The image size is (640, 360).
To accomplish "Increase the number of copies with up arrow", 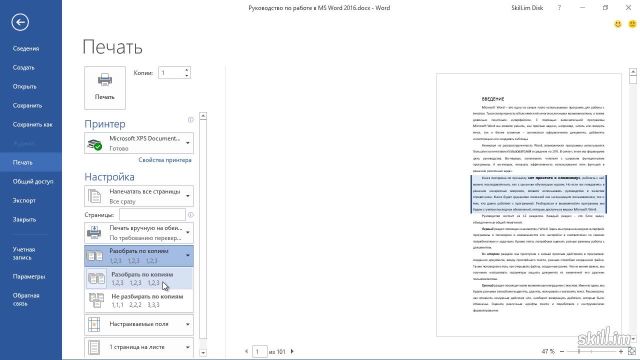I will click(187, 70).
